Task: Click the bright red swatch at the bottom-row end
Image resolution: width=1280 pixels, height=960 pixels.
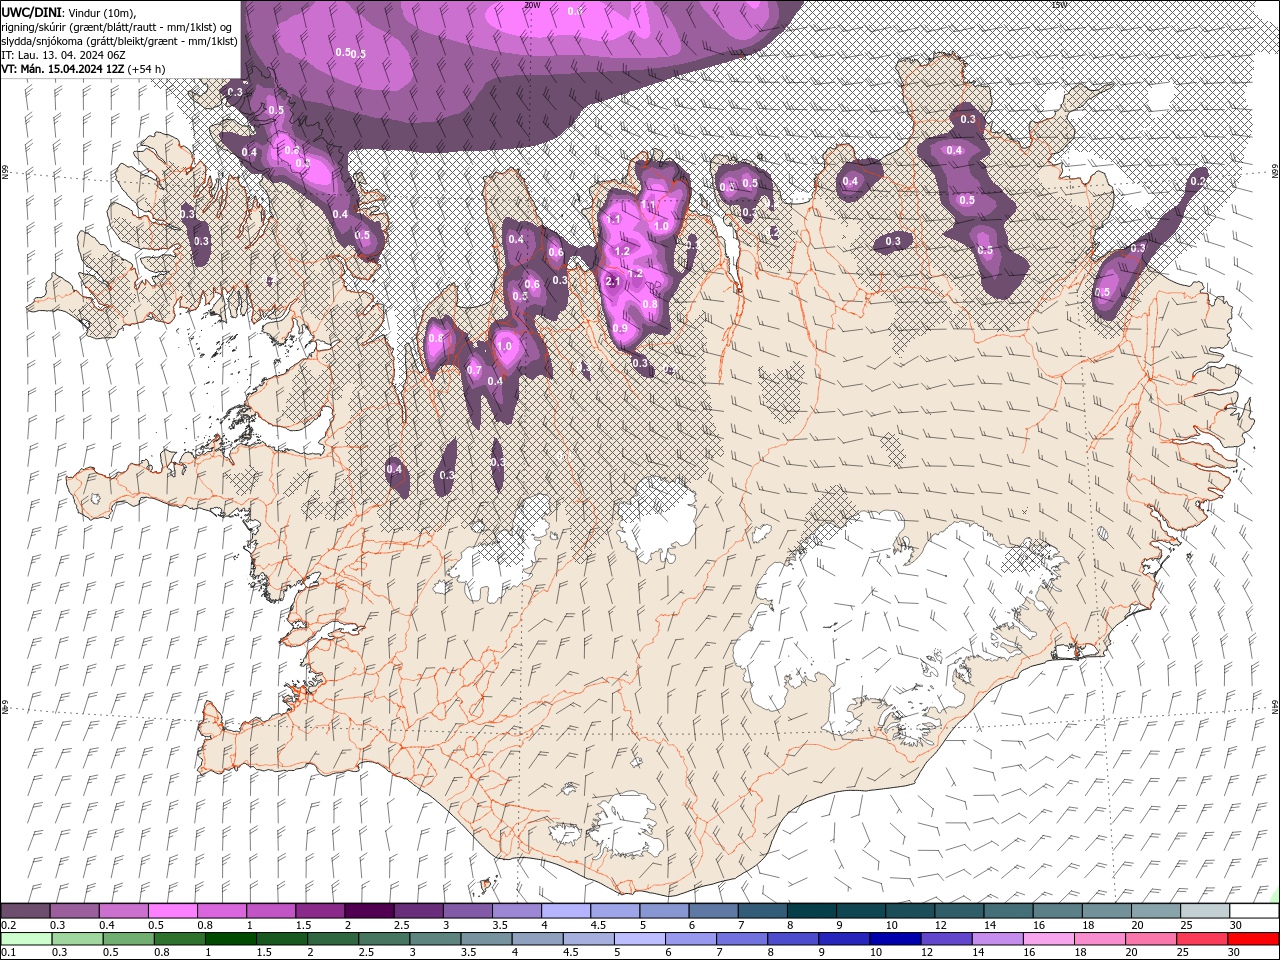Action: click(x=1253, y=939)
